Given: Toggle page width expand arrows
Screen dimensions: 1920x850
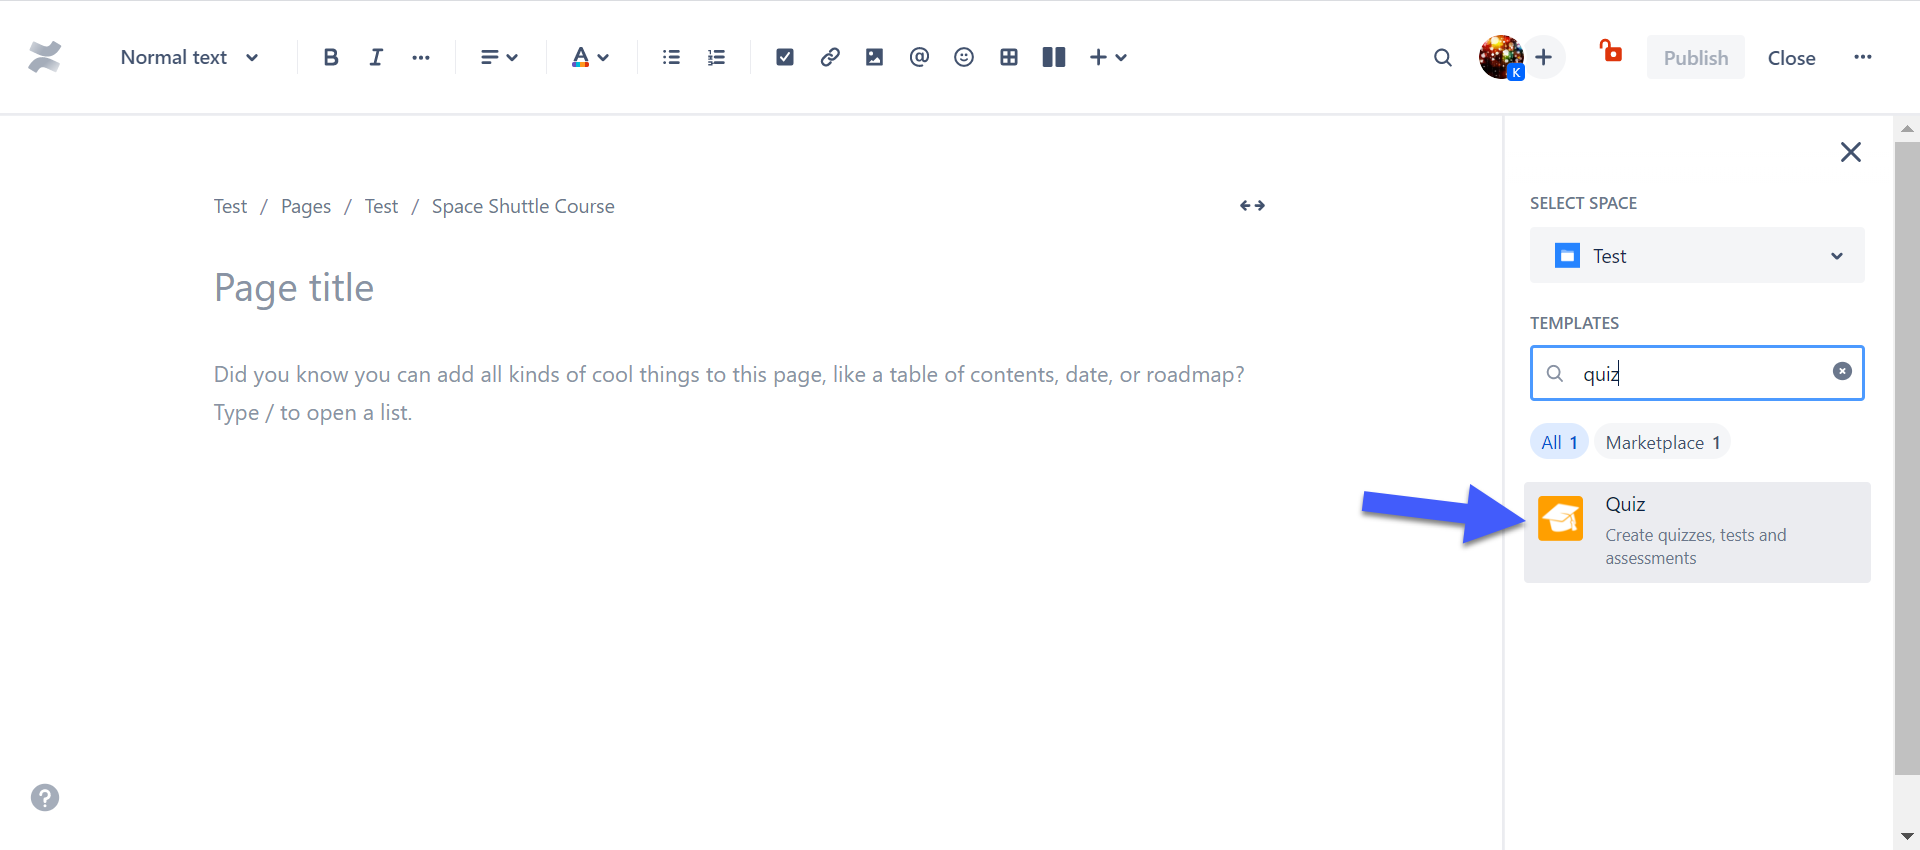Looking at the screenshot, I should [x=1252, y=206].
